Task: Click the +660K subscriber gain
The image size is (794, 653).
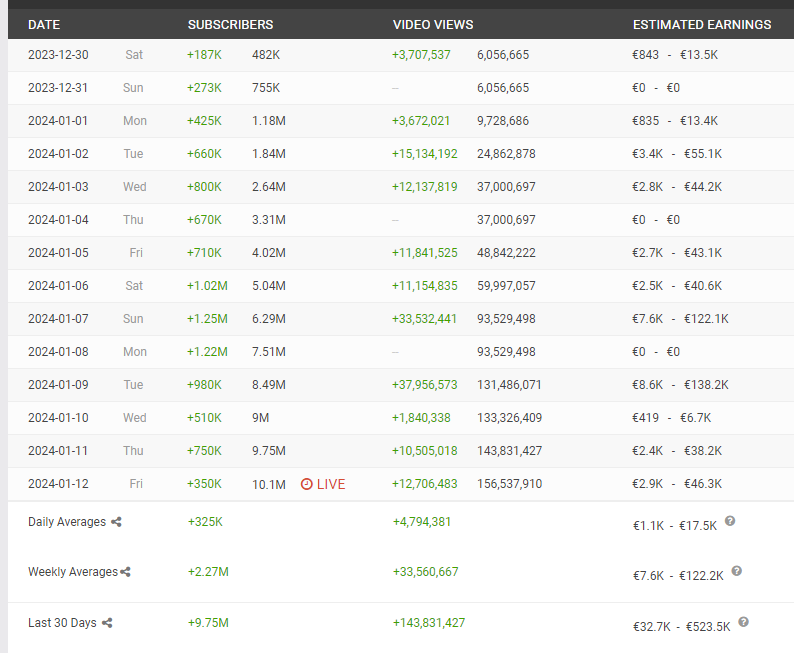Action: (204, 153)
